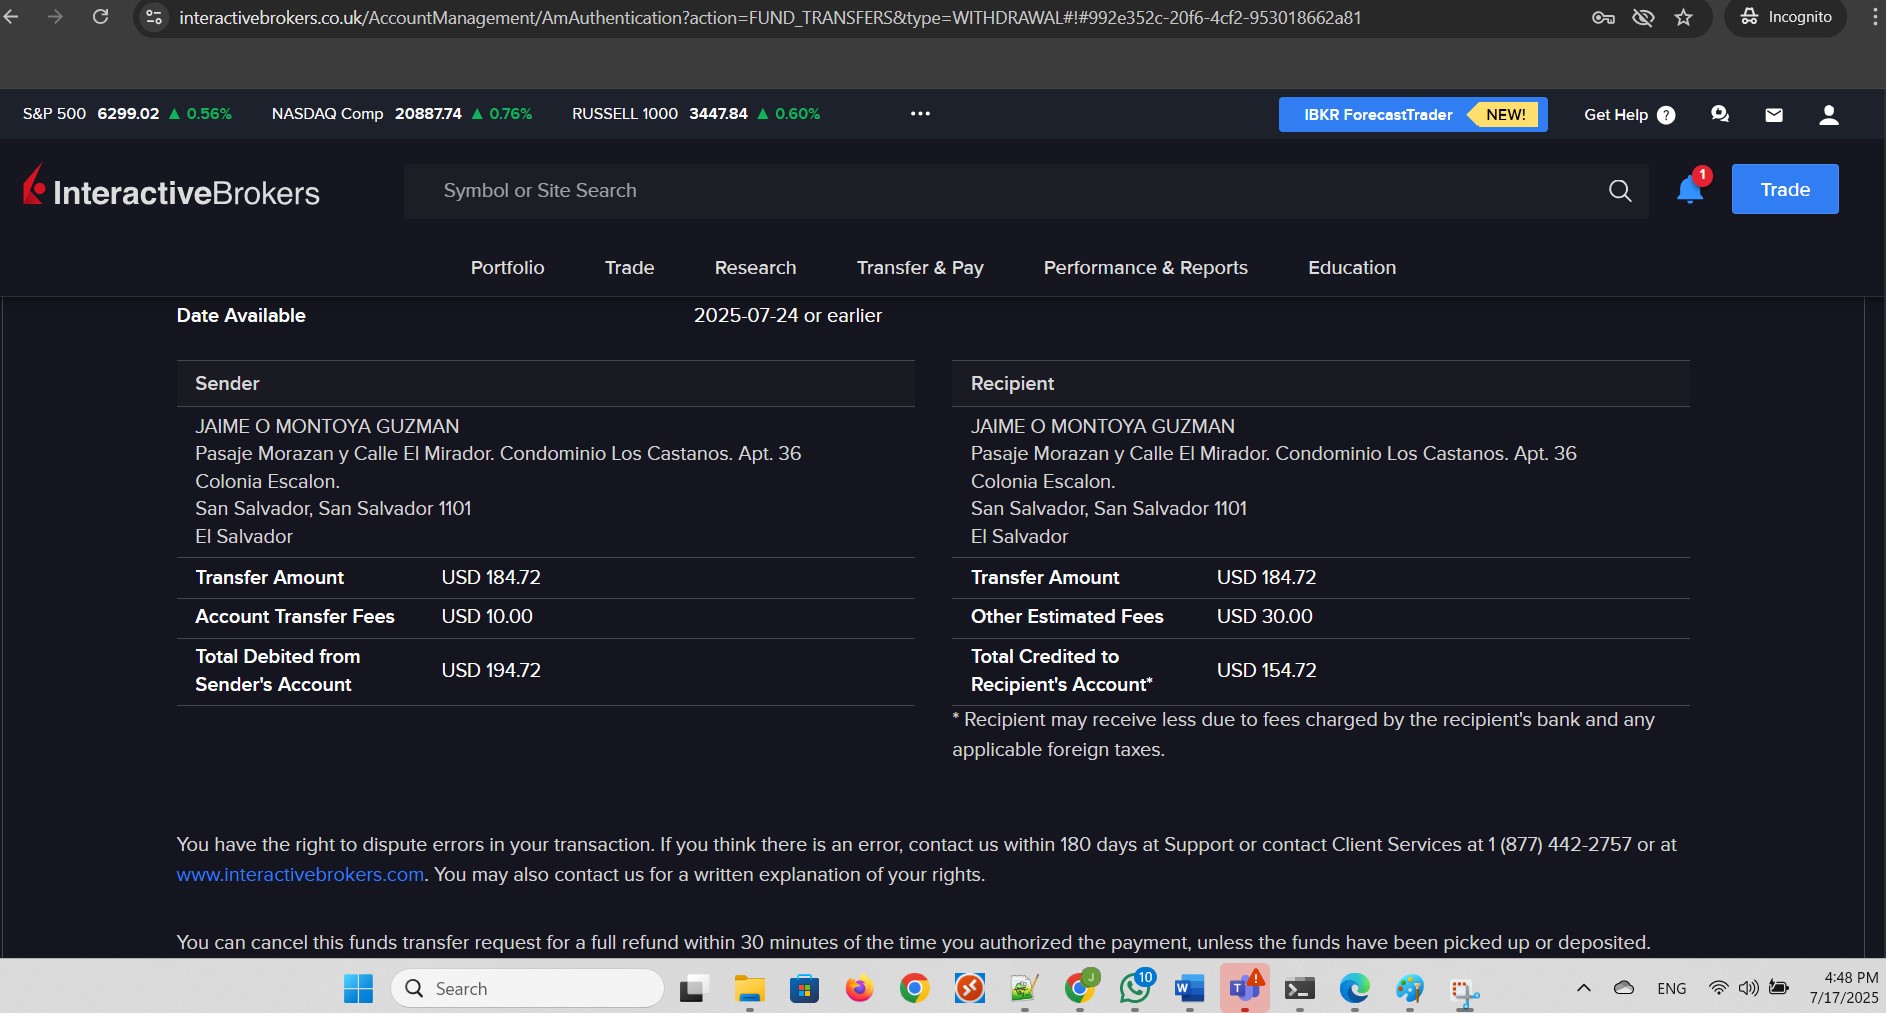
Task: Open the Education menu
Action: pos(1352,268)
